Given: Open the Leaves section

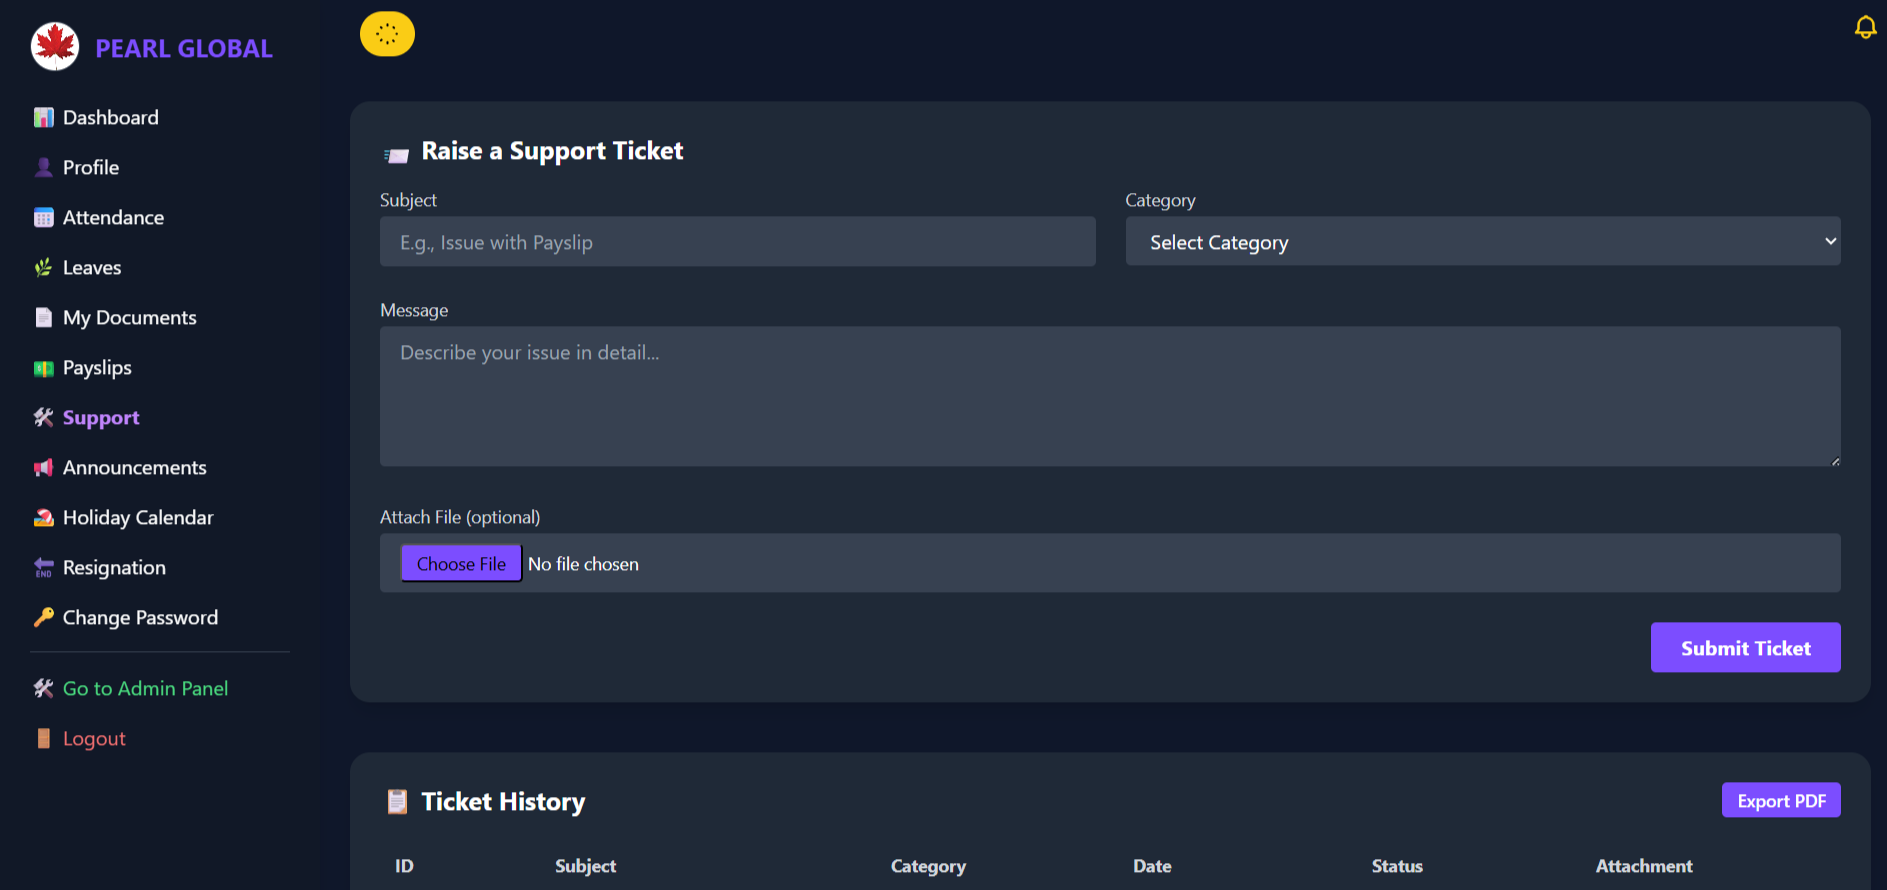Looking at the screenshot, I should [91, 268].
